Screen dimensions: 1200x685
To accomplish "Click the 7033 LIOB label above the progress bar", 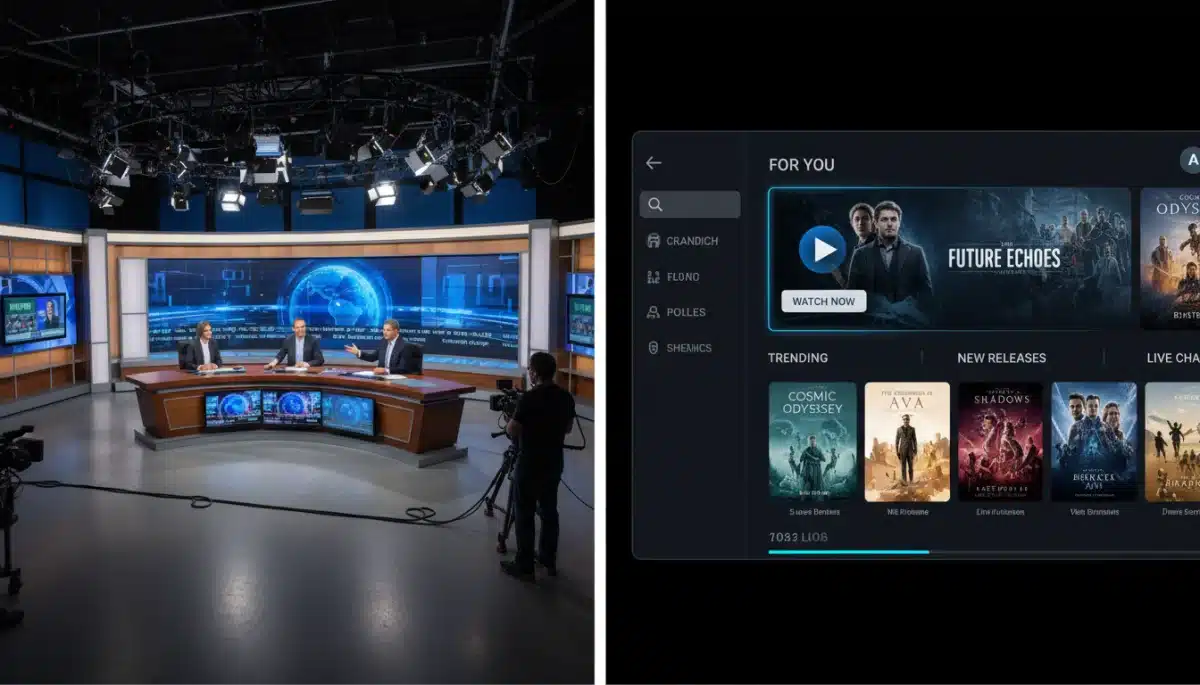I will (x=798, y=537).
